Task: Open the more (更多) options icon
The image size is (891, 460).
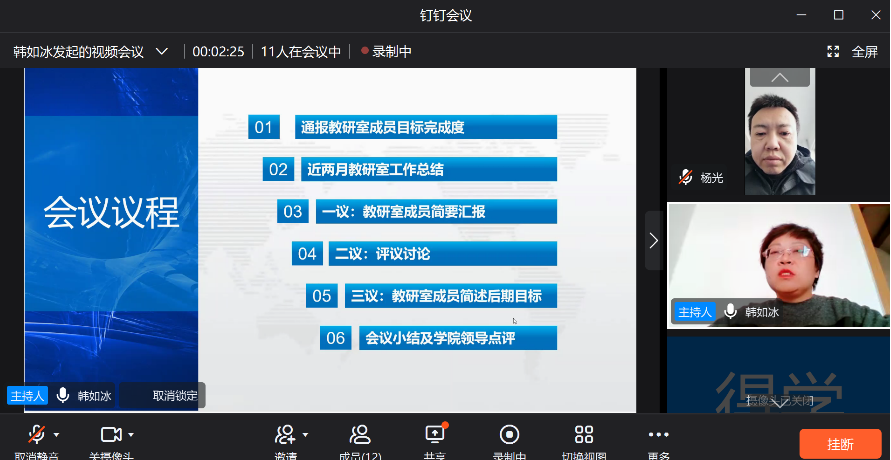Action: [658, 435]
